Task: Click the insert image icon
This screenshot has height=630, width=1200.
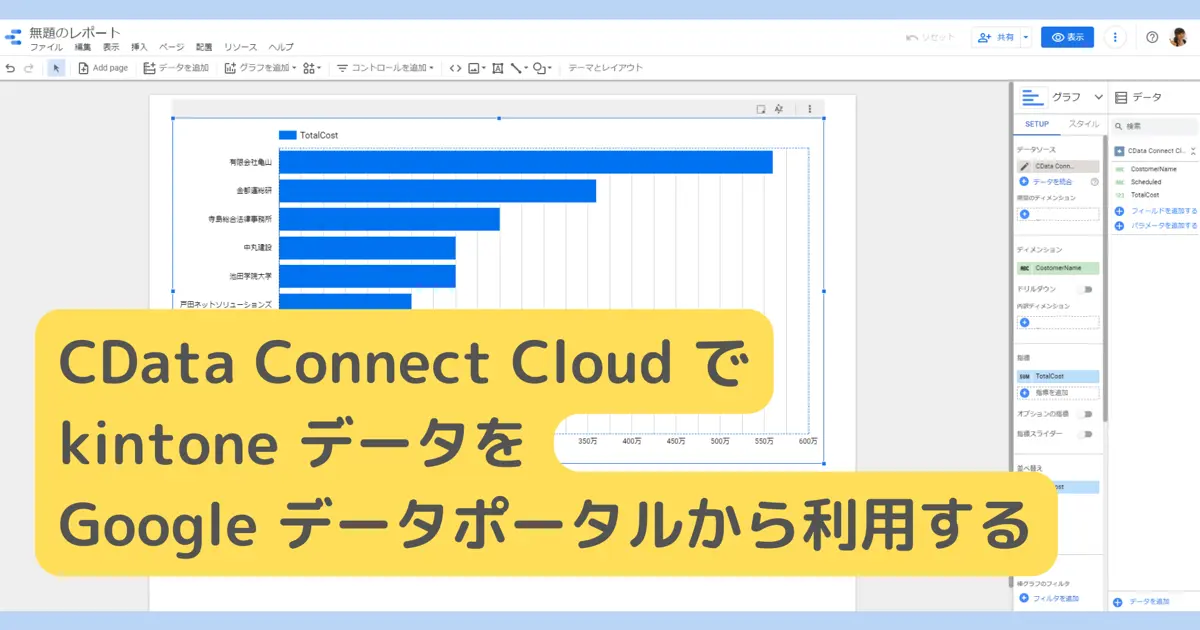Action: point(476,68)
